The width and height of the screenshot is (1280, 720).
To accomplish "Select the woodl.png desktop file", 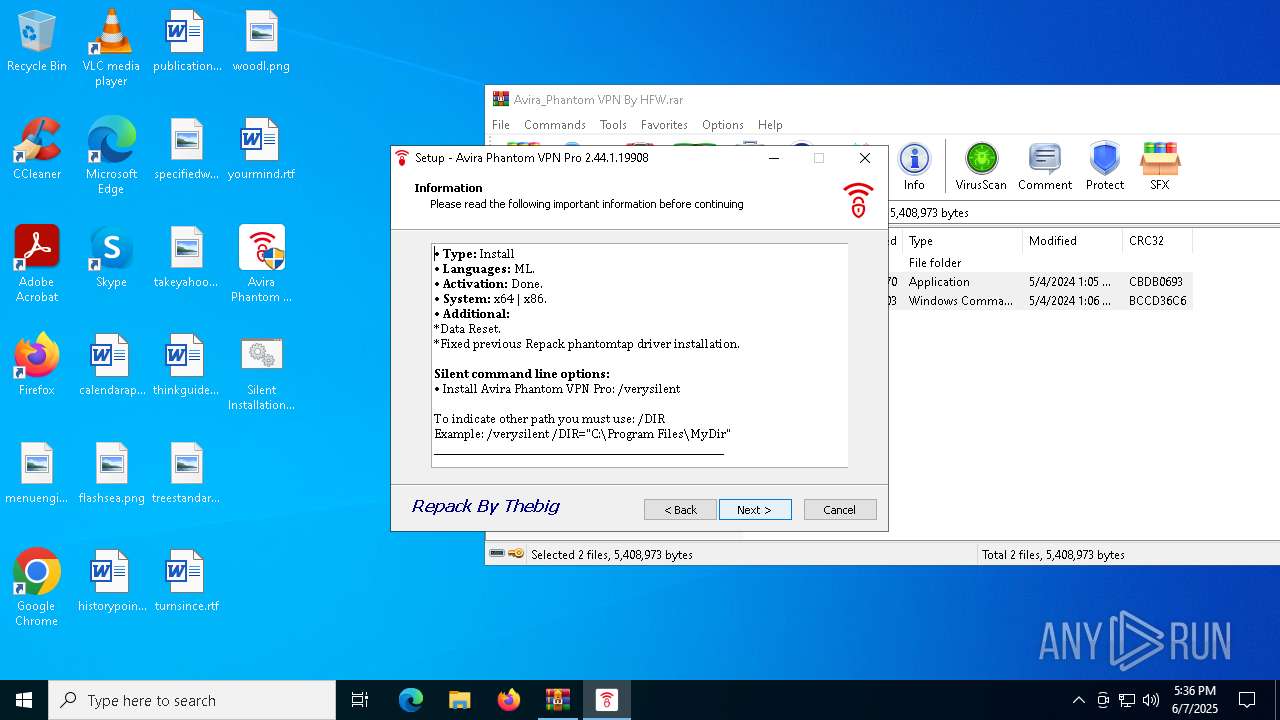I will coord(261,41).
